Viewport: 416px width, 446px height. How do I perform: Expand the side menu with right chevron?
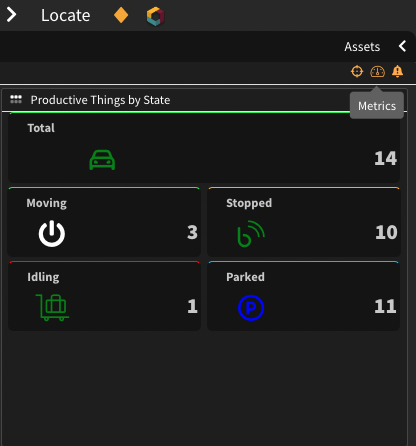[x=11, y=15]
